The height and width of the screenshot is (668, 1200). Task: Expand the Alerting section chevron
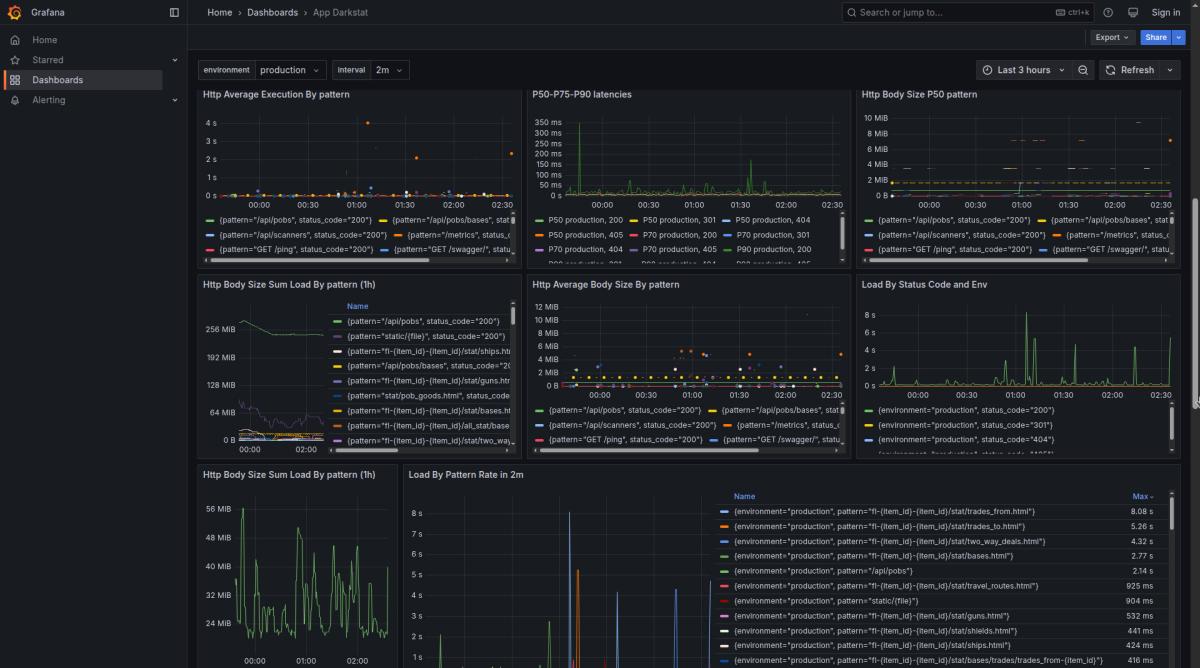(175, 100)
